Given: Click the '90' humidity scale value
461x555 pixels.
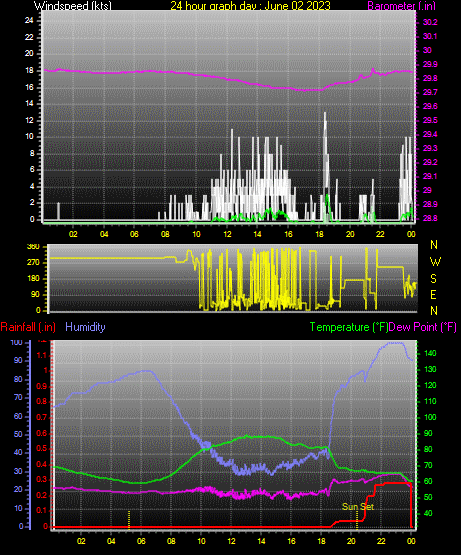Looking at the screenshot, I should click(18, 360).
